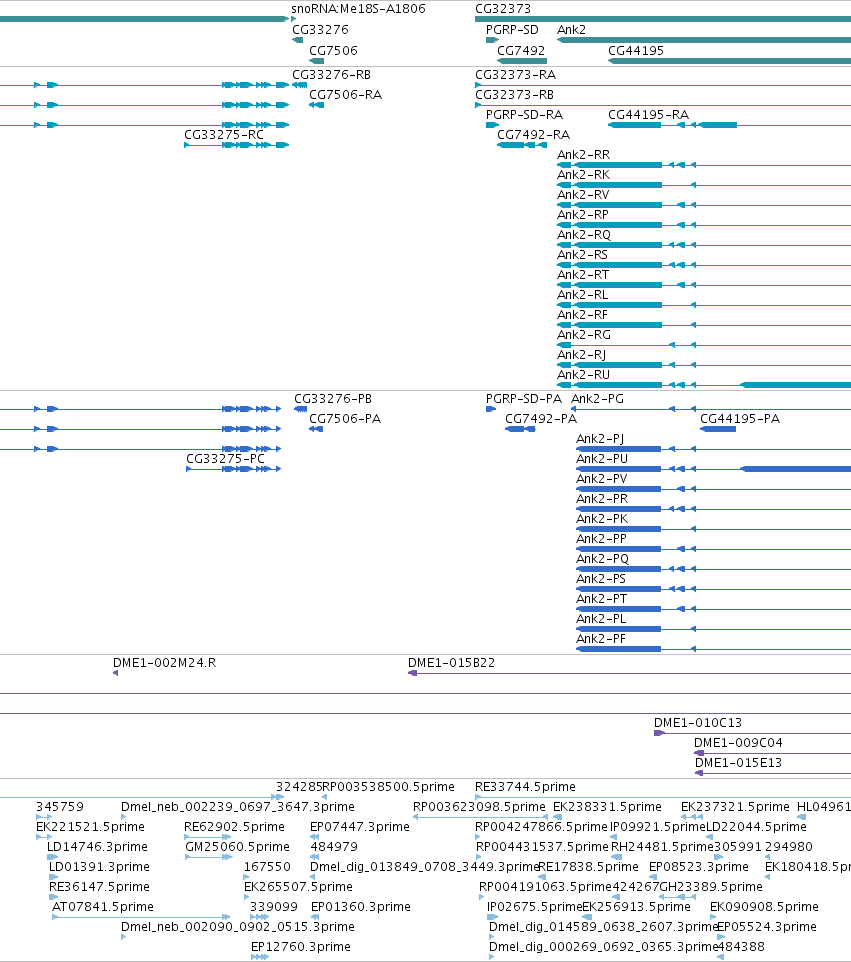851x962 pixels.
Task: Select the Dmel_dig_014589_0638_2607.3prime EST label
Action: (603, 926)
